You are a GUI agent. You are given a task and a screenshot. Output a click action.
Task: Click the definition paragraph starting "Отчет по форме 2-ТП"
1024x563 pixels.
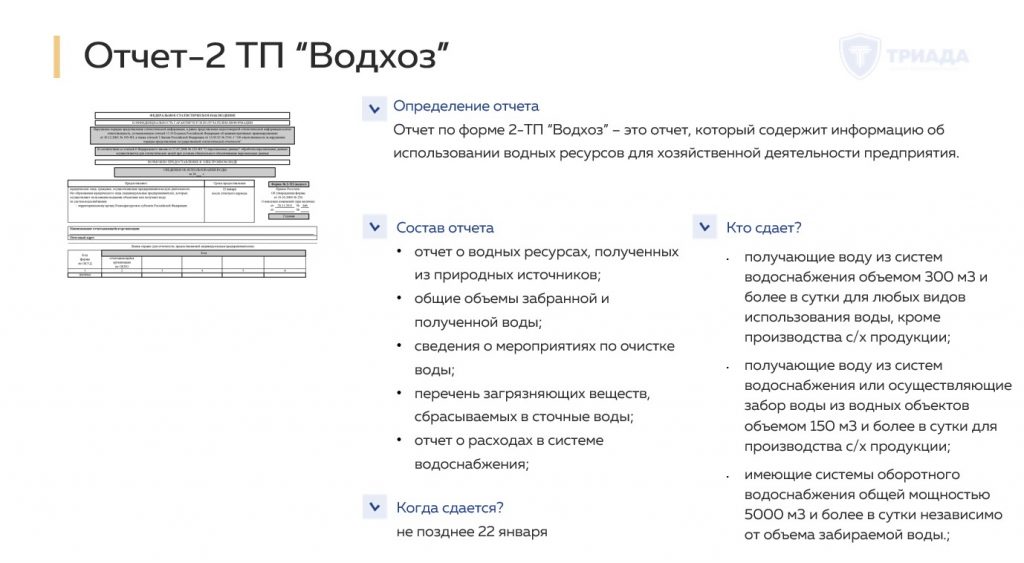click(676, 141)
